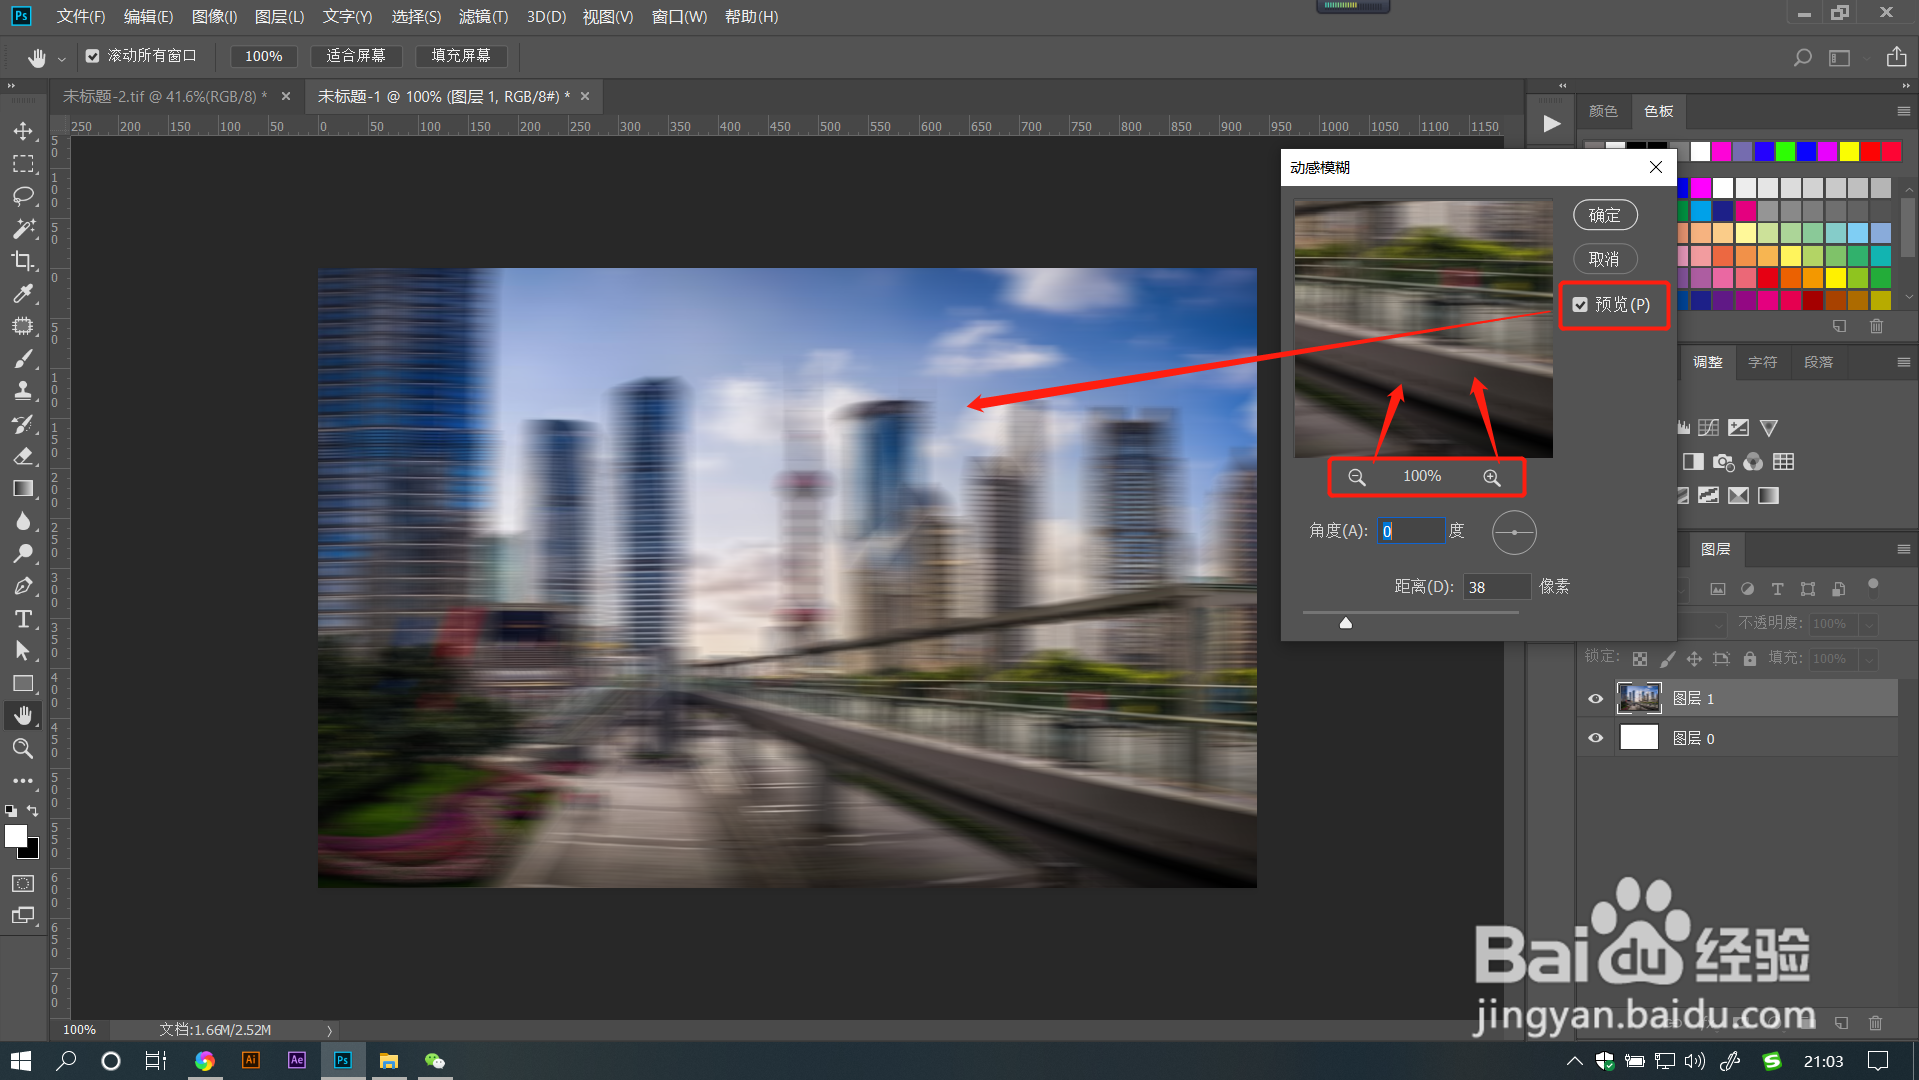Toggle lock position icon
The height and width of the screenshot is (1080, 1919).
pyautogui.click(x=1694, y=659)
